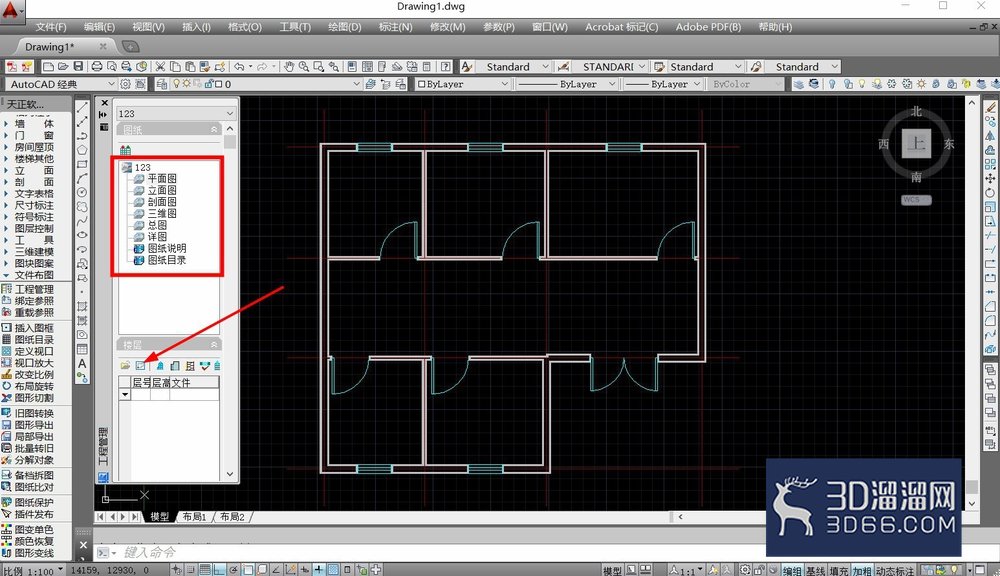The image size is (1000, 576).
Task: Open the 编辑(E) menu
Action: (99, 27)
